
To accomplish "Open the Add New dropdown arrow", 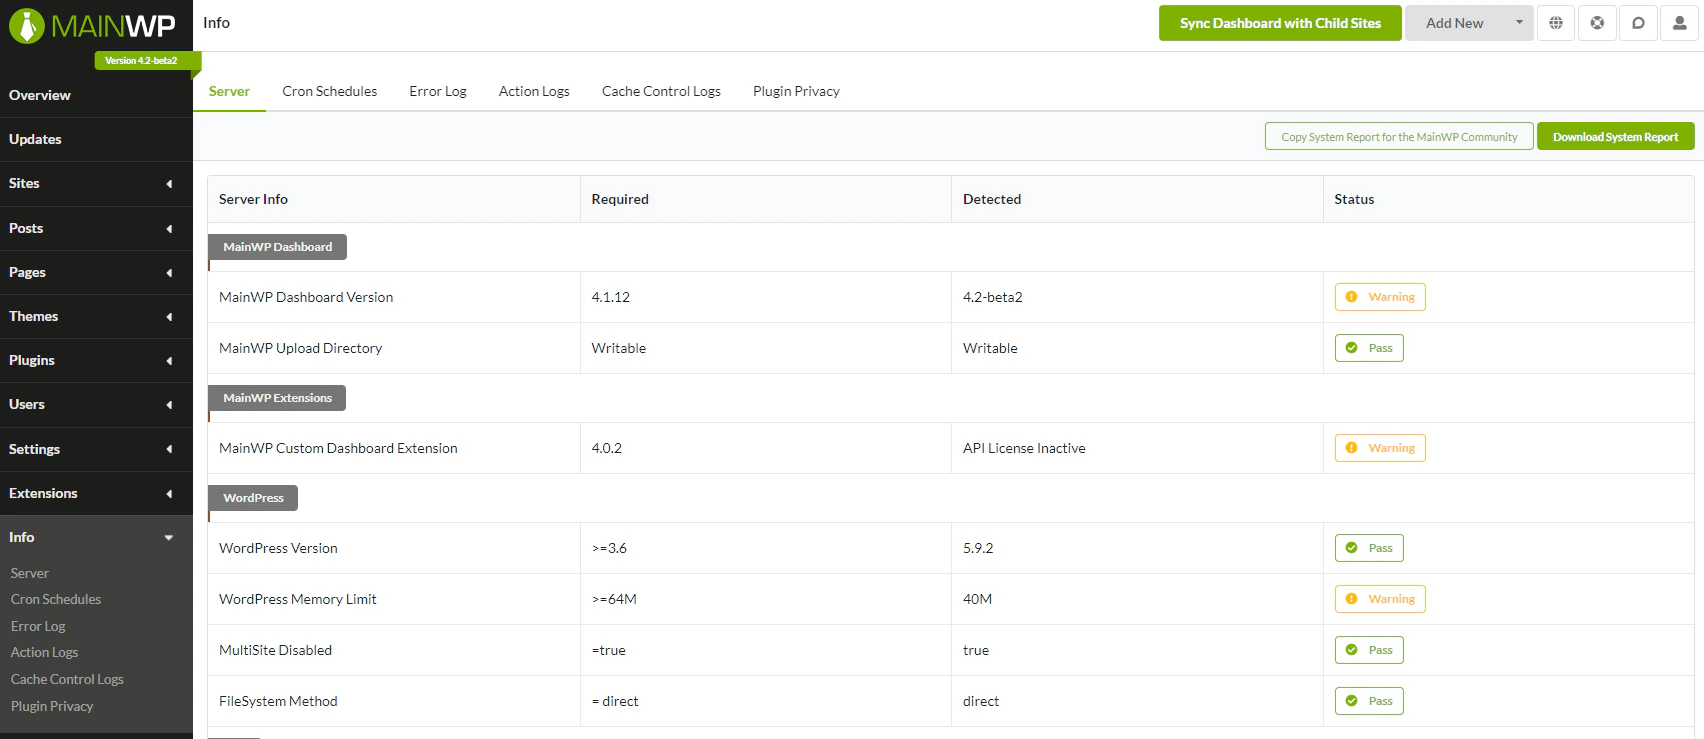I will tap(1519, 23).
